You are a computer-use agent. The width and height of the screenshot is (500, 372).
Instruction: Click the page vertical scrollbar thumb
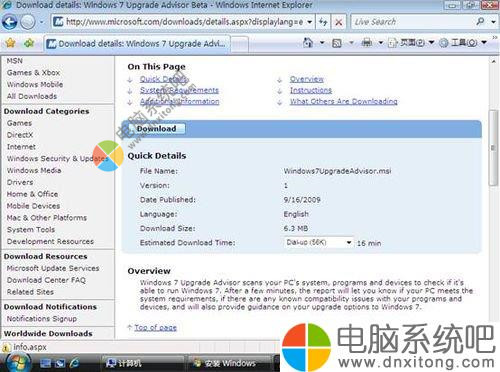[x=493, y=148]
